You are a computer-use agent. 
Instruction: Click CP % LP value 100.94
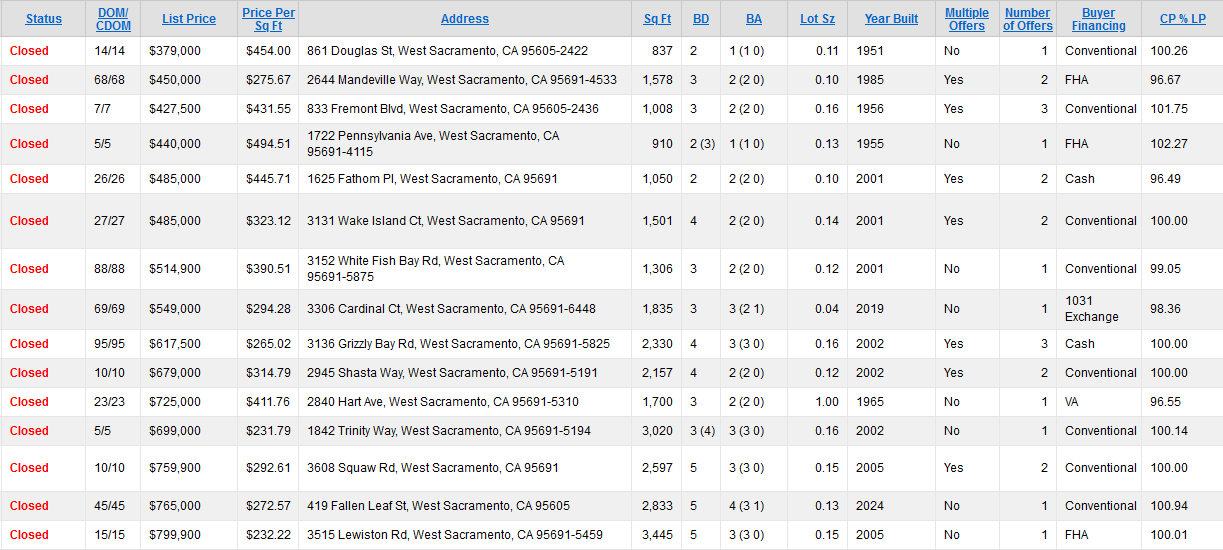click(1169, 506)
